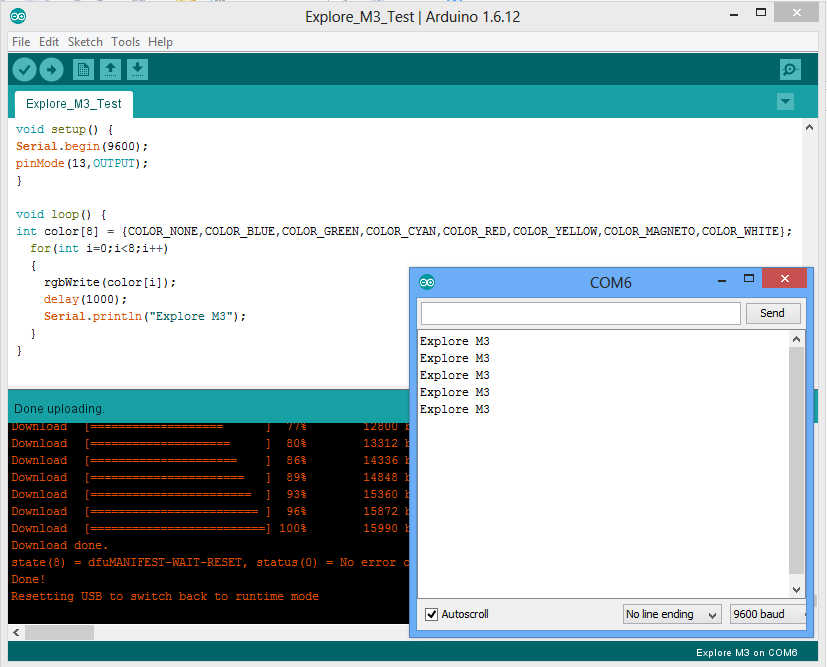
Task: Click the serial monitor input field
Action: coord(581,314)
